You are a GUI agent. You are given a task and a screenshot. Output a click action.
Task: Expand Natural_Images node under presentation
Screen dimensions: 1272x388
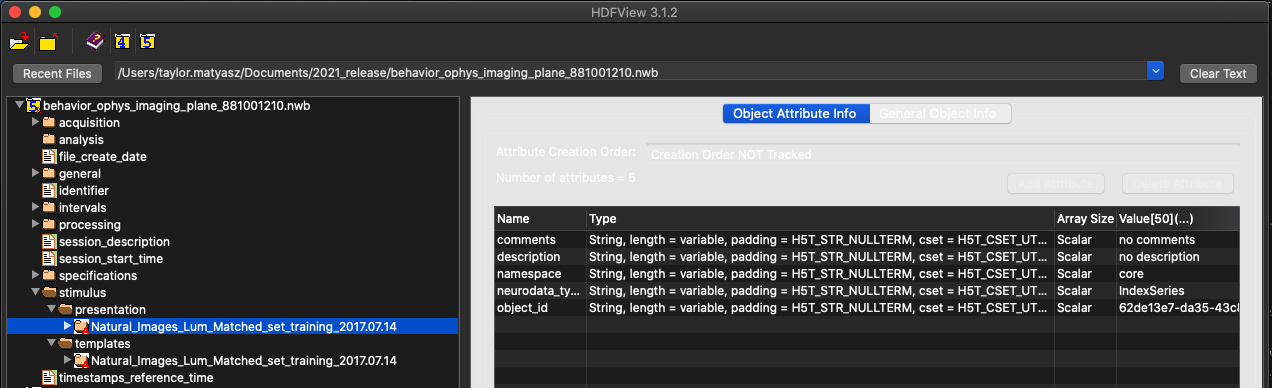pos(68,326)
